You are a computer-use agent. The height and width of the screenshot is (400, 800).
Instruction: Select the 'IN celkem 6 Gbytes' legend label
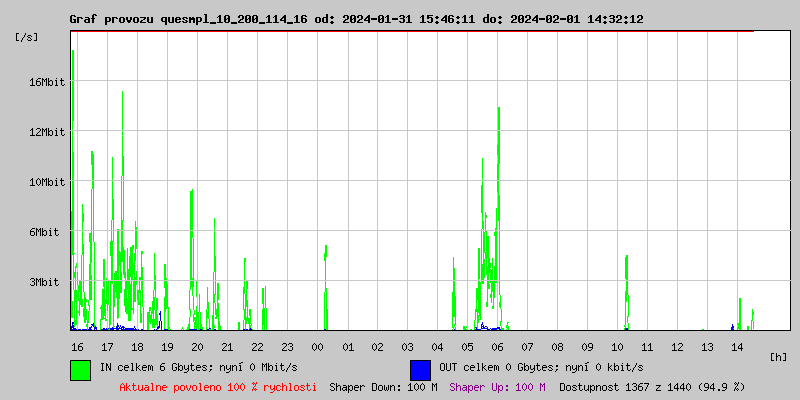(198, 368)
